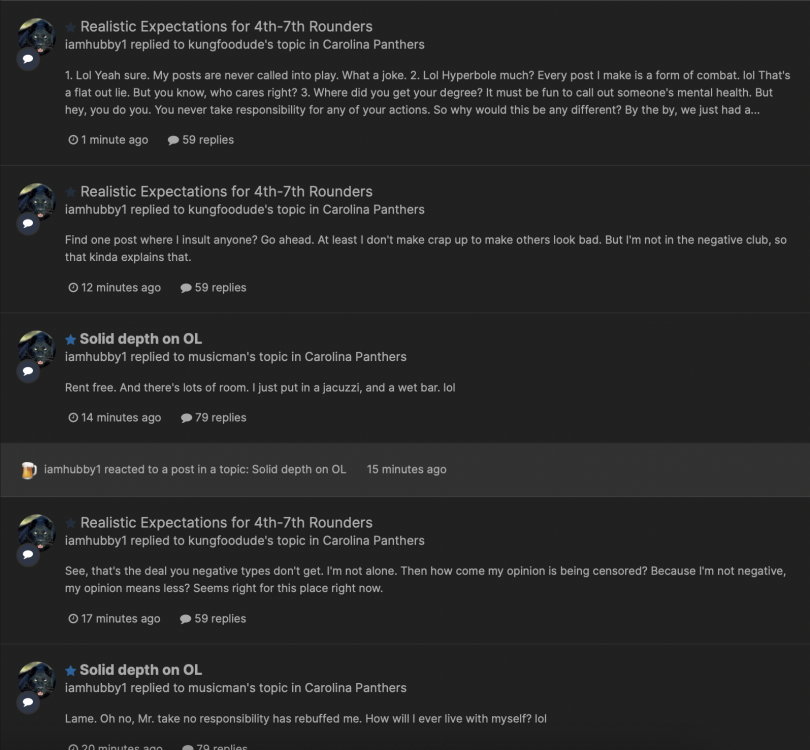
Task: Click blue star beside jacuzzi post's title
Action: [70, 339]
